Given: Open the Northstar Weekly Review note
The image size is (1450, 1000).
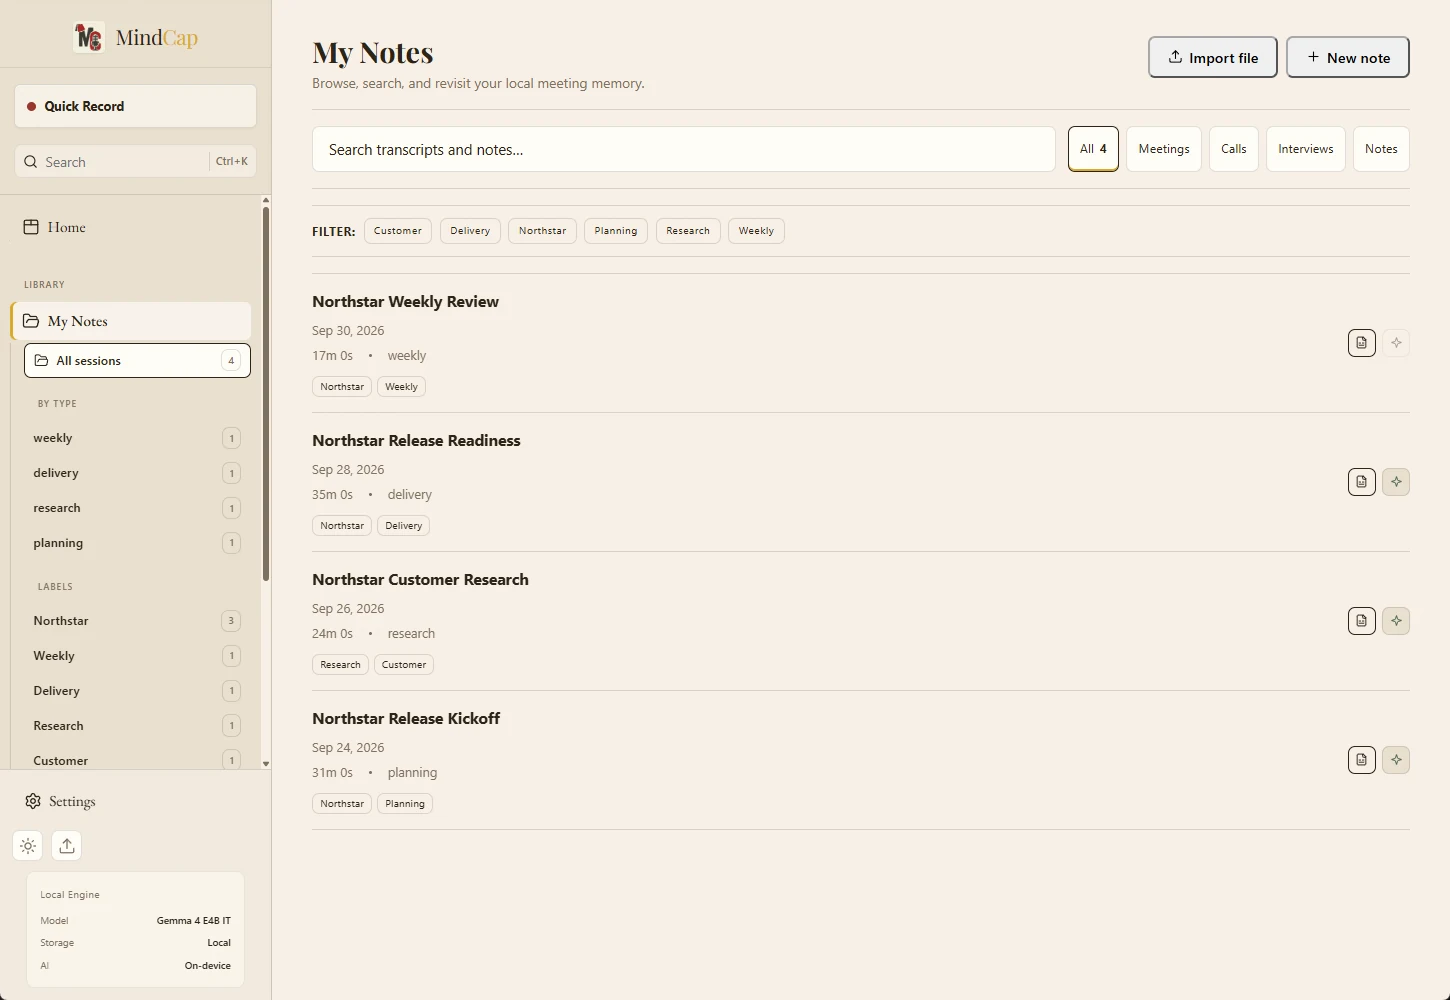Looking at the screenshot, I should coord(405,301).
